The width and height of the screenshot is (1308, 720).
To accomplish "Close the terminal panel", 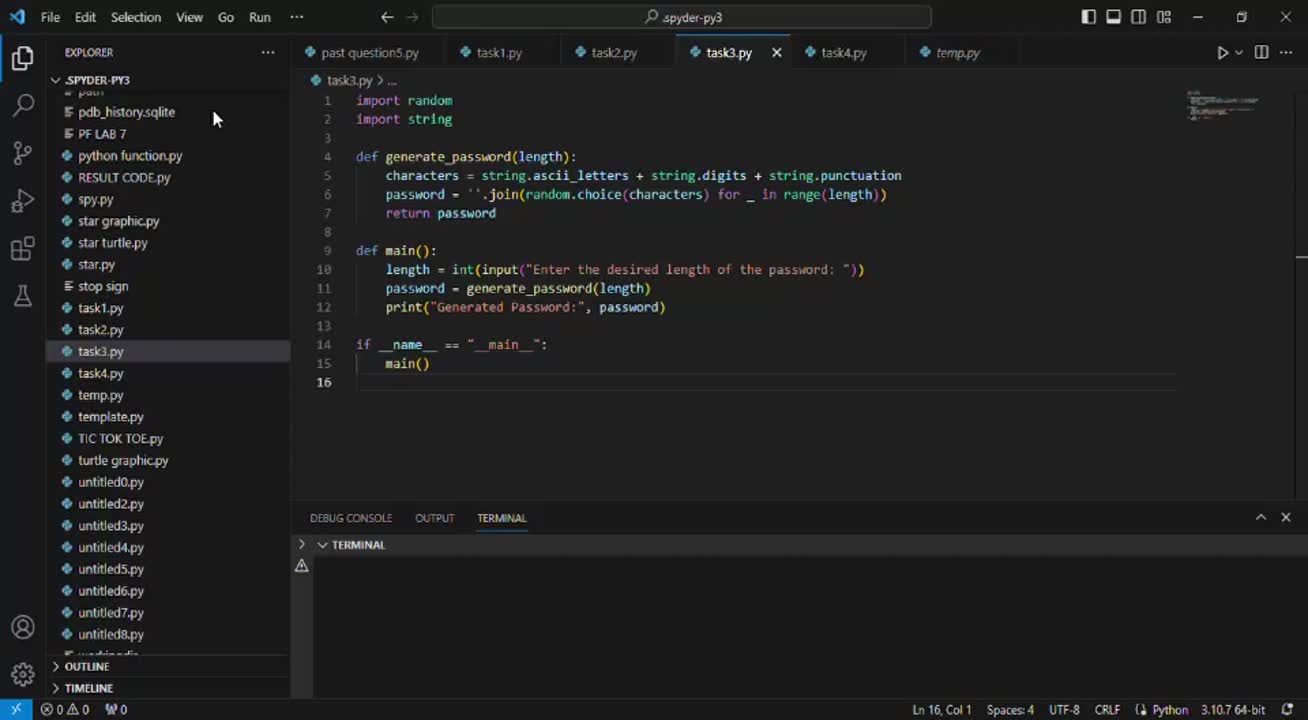I will pos(1286,517).
